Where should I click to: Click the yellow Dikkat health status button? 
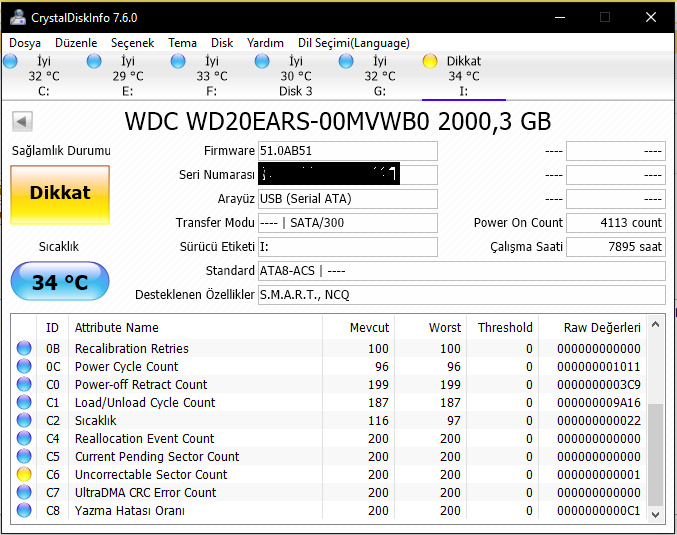point(60,195)
